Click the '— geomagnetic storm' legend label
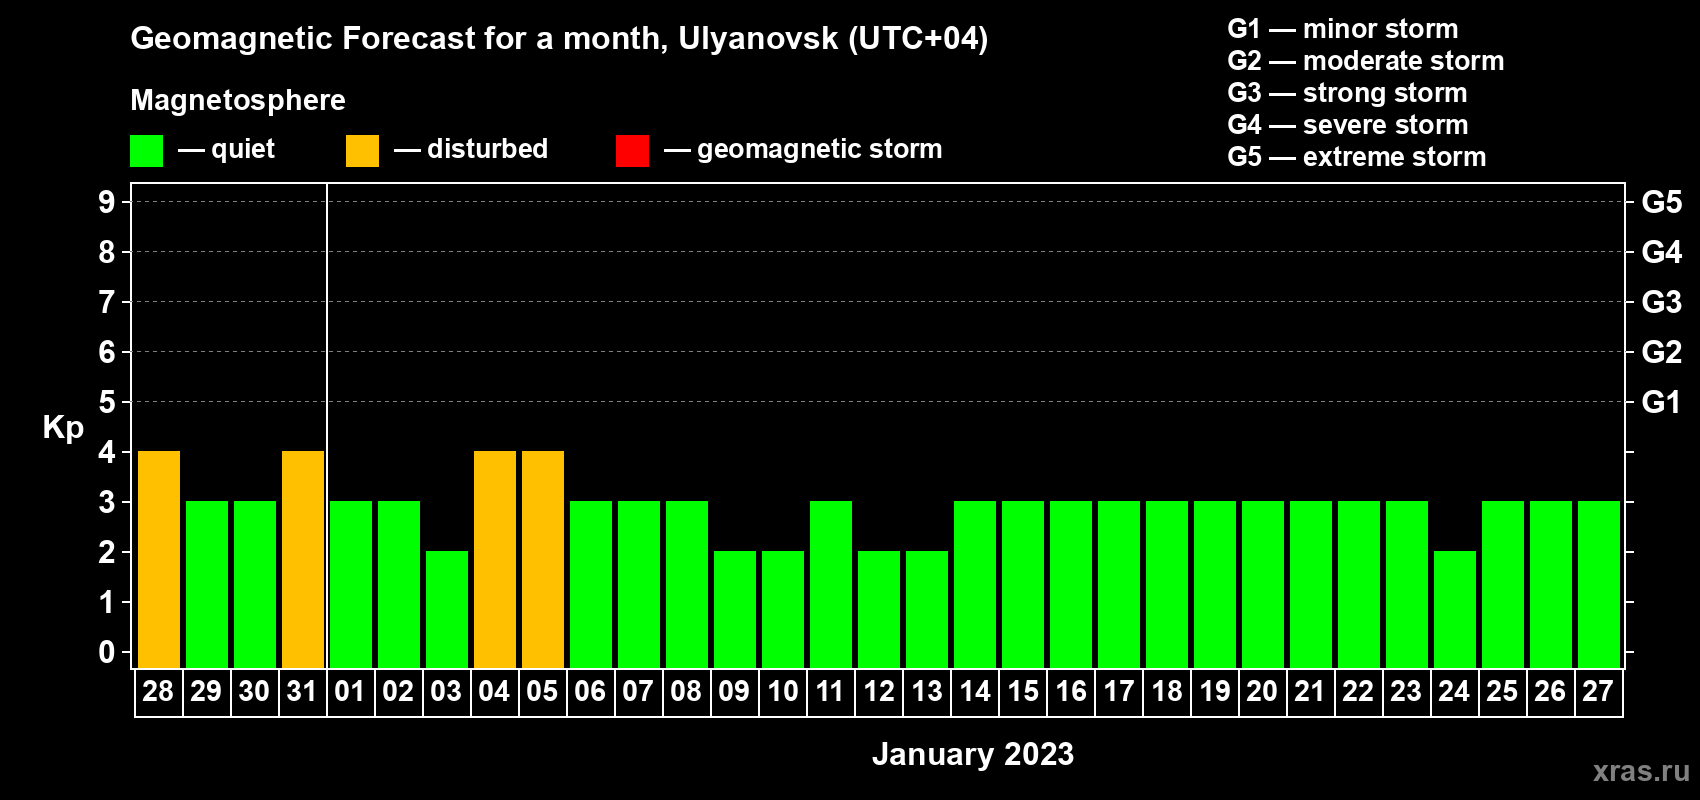1700x800 pixels. coord(803,149)
